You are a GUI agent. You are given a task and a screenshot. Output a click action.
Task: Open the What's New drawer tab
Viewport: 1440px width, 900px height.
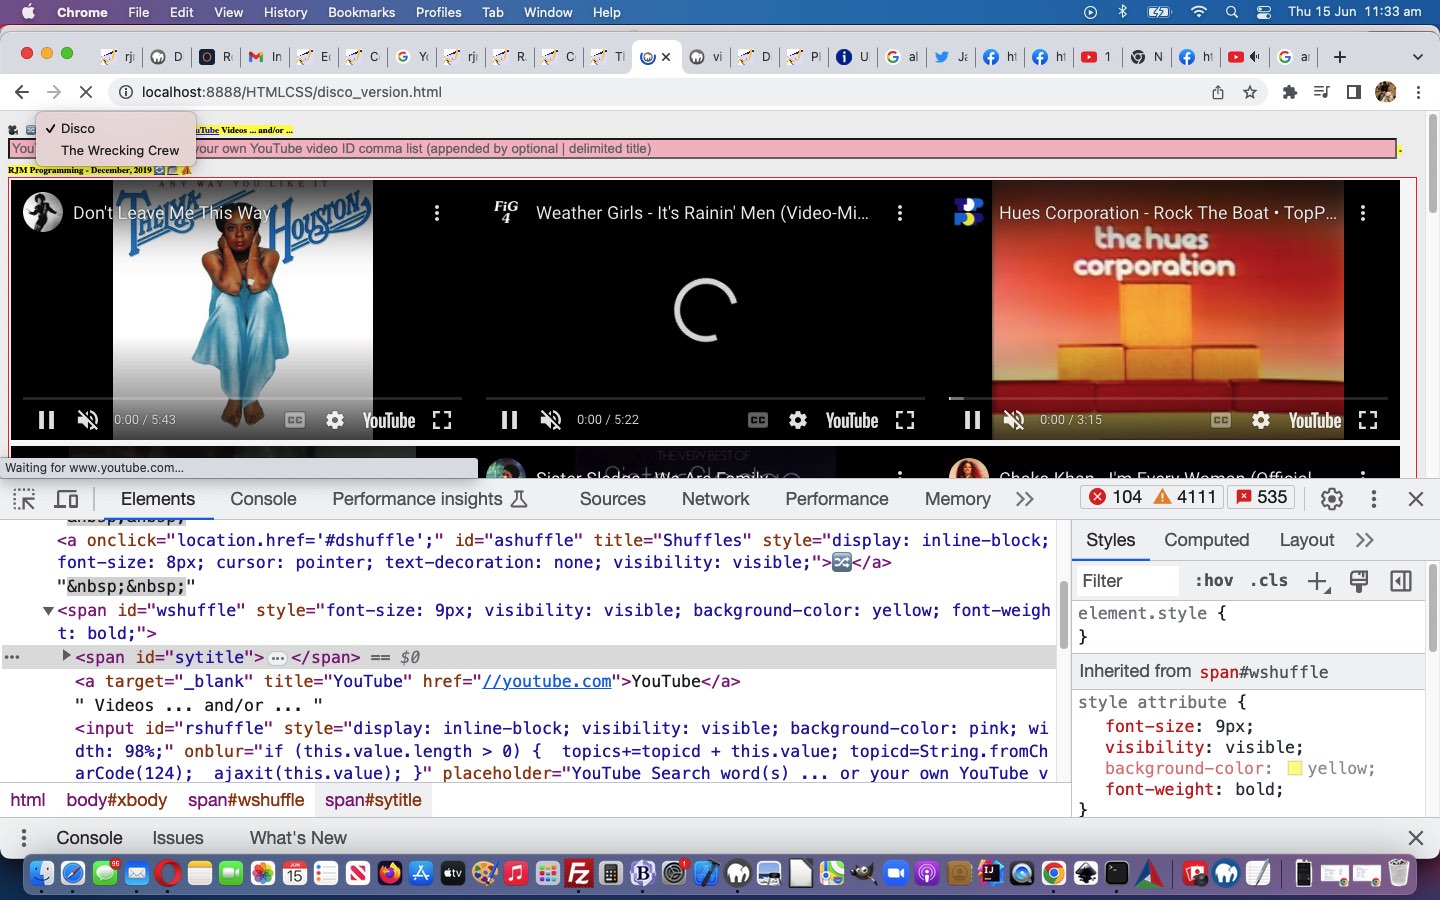(x=298, y=838)
